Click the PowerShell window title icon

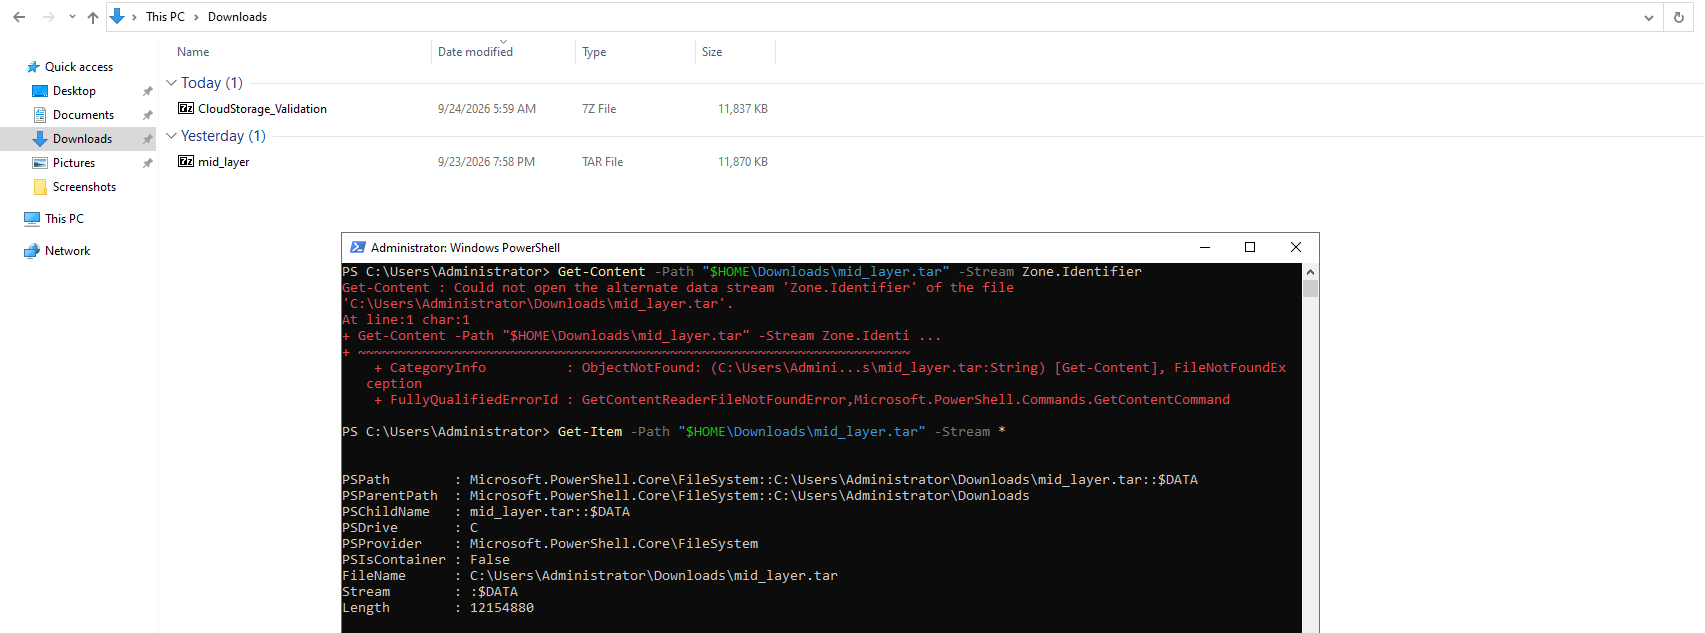pos(357,247)
